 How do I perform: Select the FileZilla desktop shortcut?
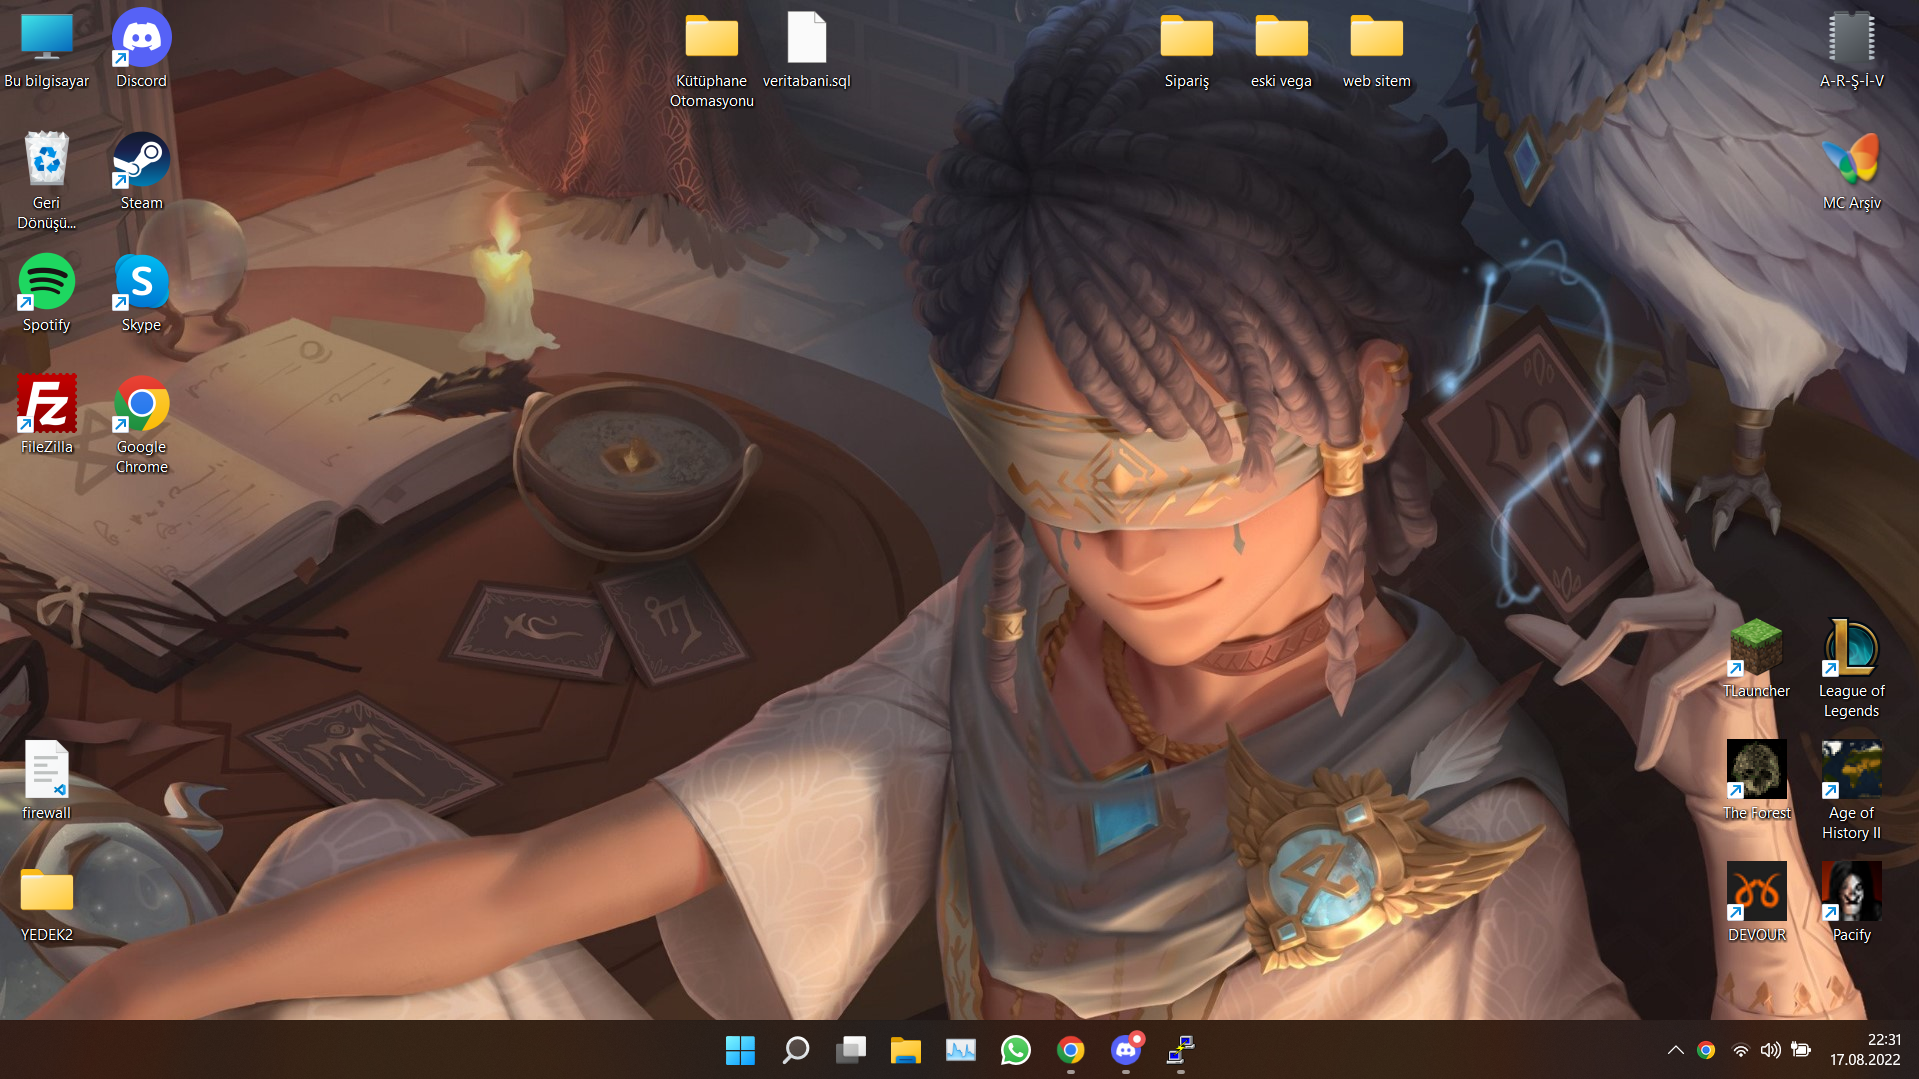(47, 416)
